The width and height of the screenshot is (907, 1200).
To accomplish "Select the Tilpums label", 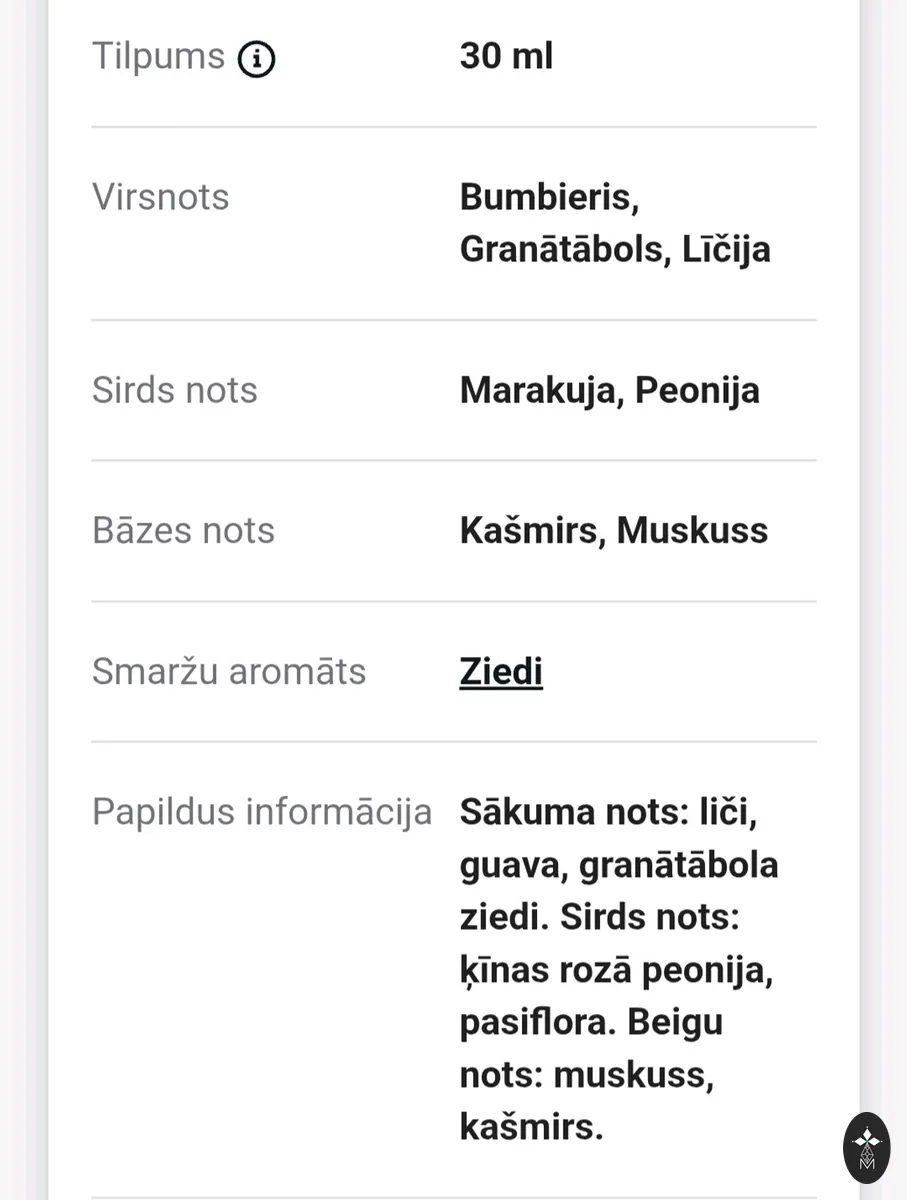I will point(158,56).
